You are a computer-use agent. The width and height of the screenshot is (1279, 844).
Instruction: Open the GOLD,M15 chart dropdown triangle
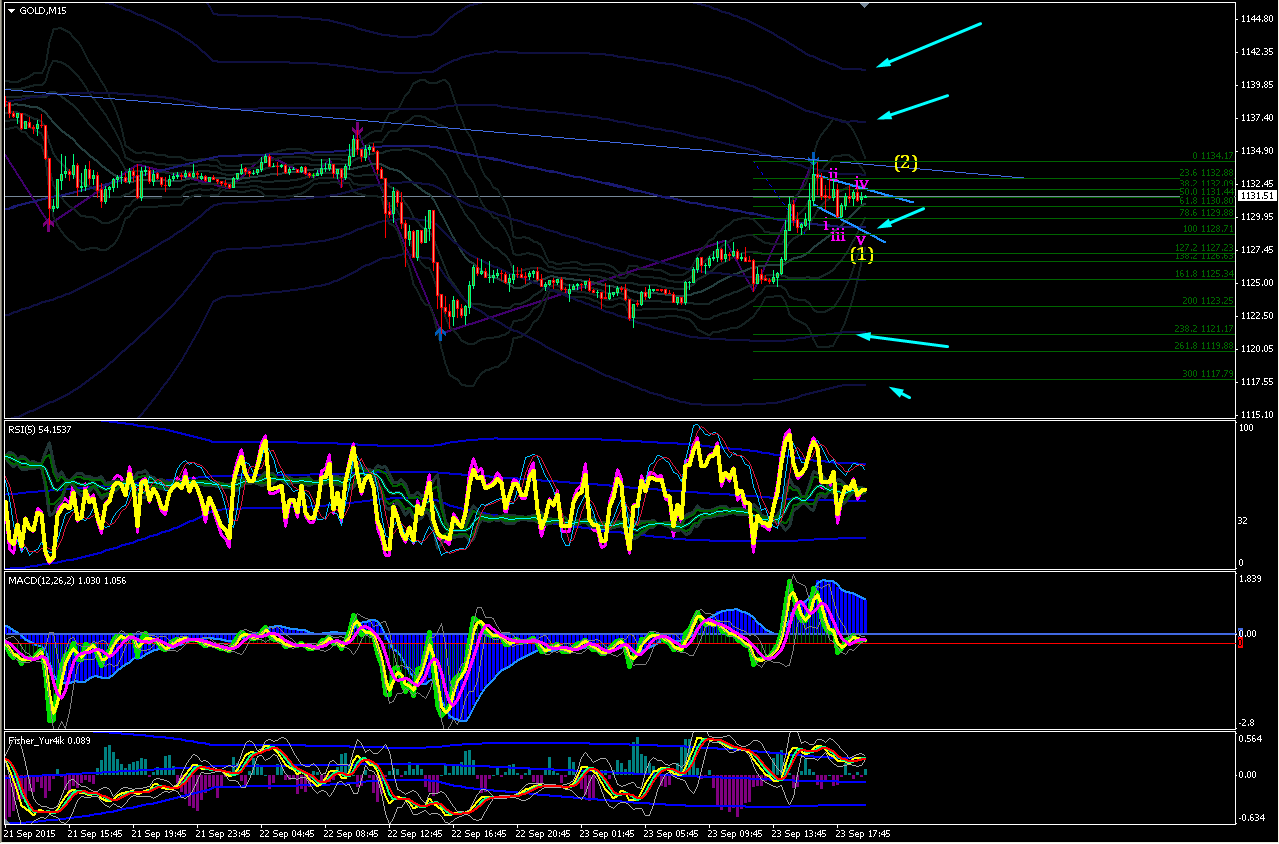coord(11,10)
